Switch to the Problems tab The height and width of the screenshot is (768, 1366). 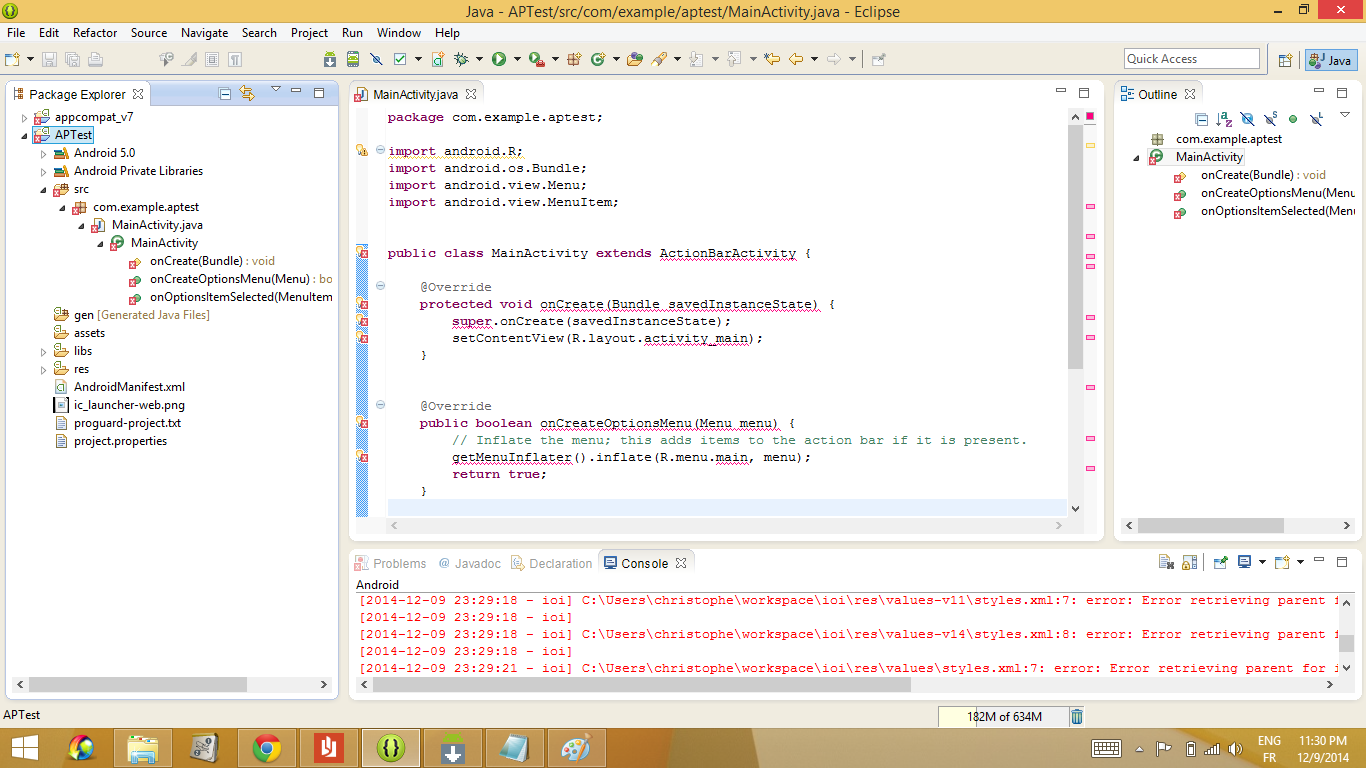(x=392, y=563)
